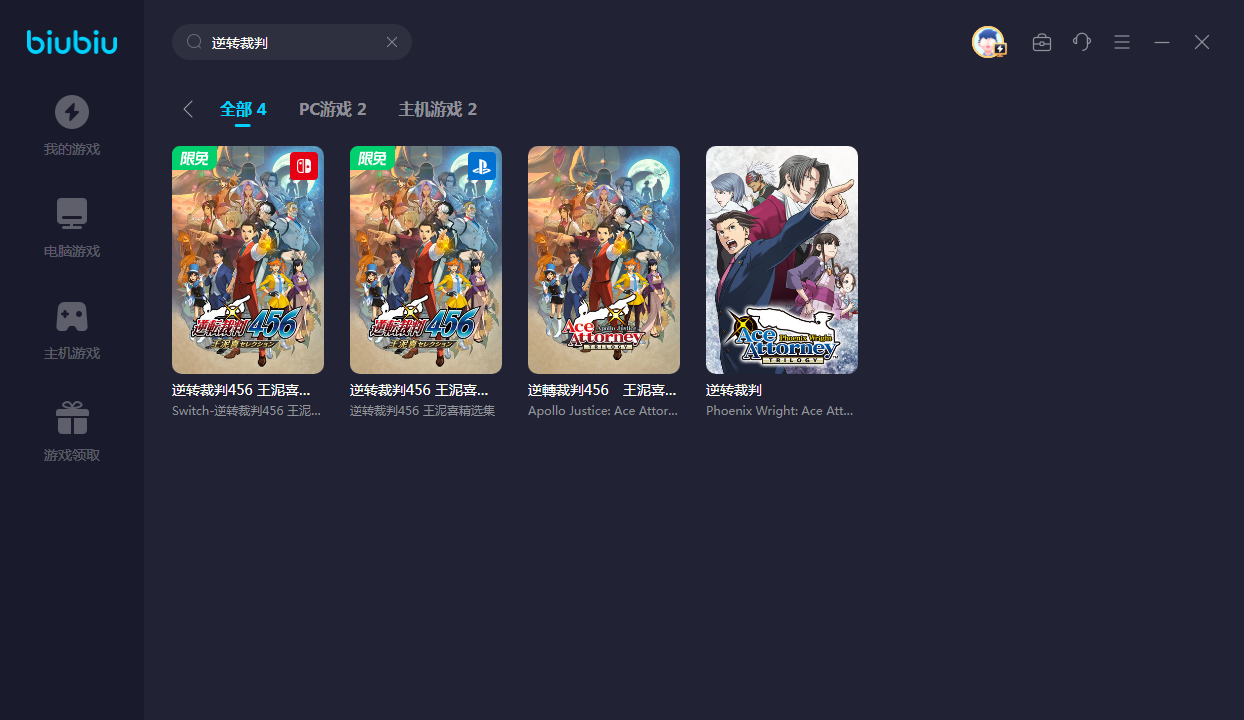Click the biubiu logo
The height and width of the screenshot is (720, 1244).
(x=72, y=42)
